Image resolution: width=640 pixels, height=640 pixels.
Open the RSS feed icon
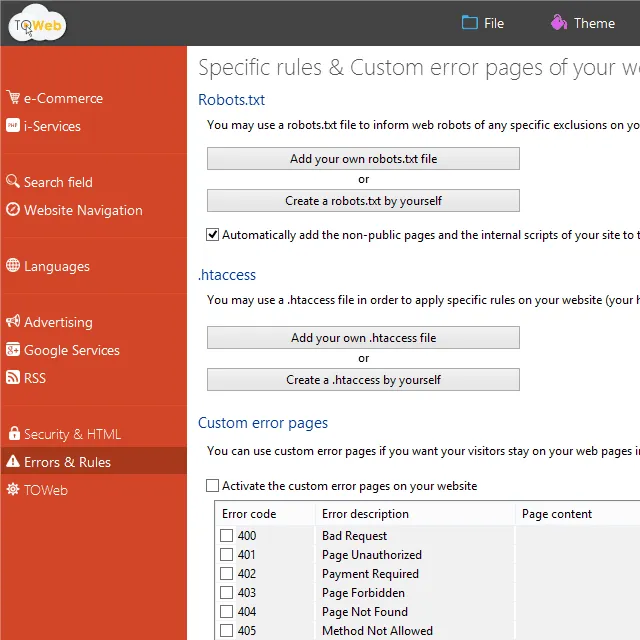(x=13, y=378)
